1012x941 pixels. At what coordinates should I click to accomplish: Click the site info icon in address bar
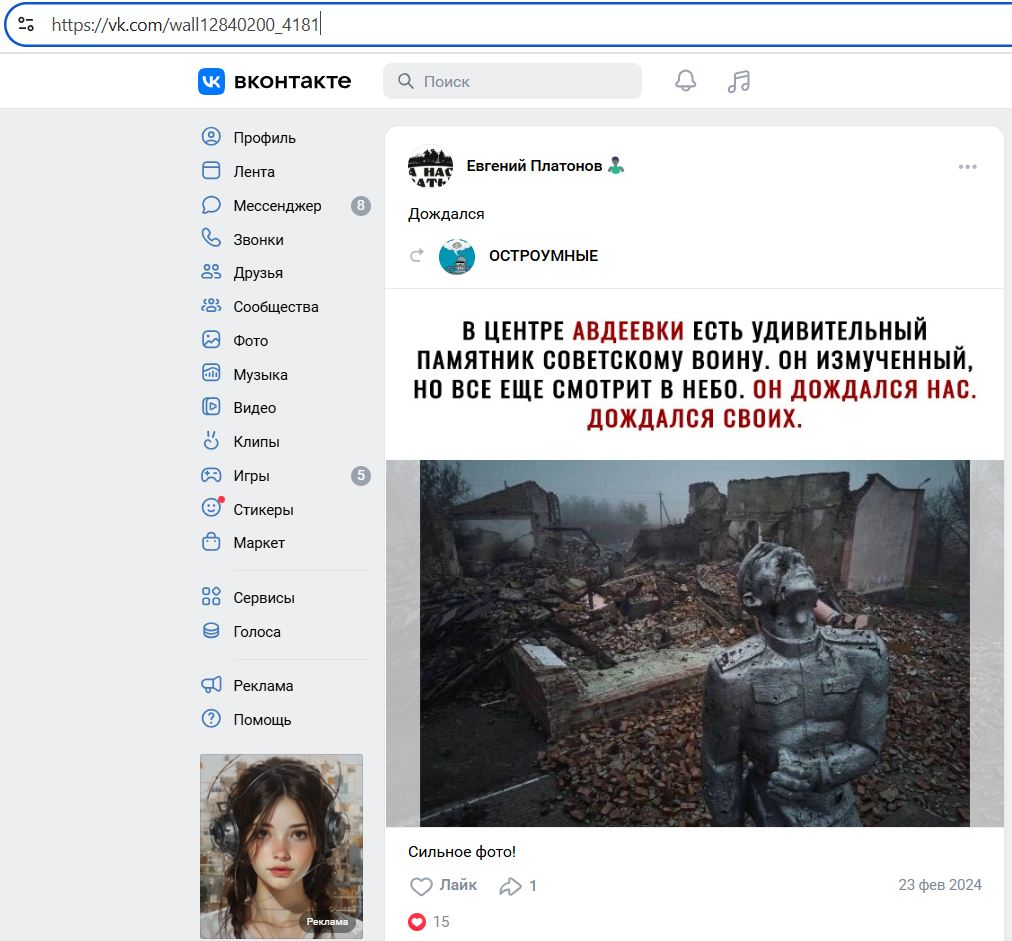coord(26,25)
